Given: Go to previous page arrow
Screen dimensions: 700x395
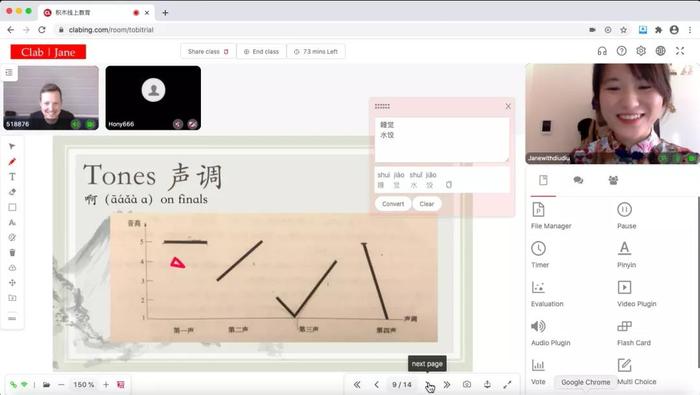Looking at the screenshot, I should tap(376, 384).
